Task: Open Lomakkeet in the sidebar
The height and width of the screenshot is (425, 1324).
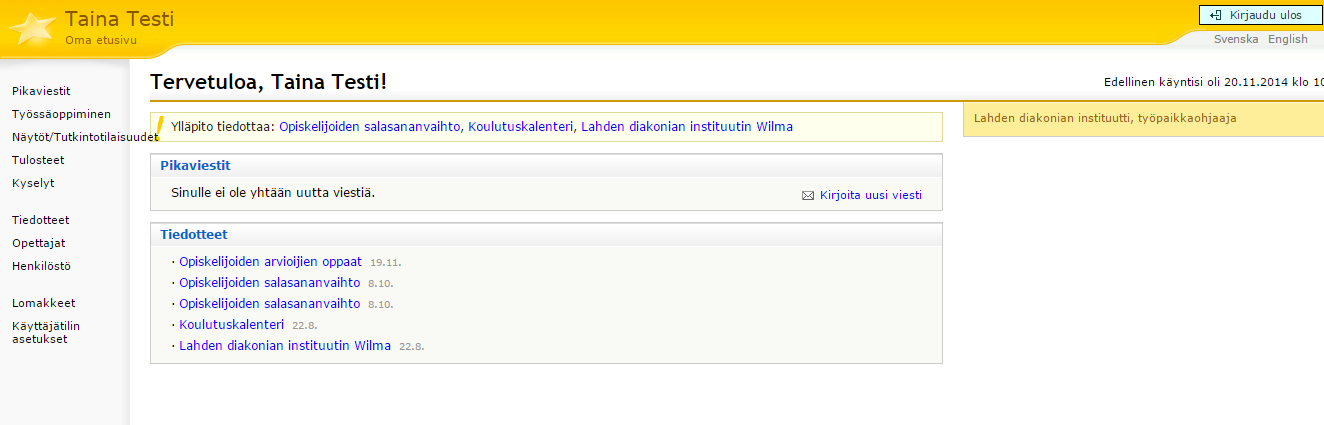Action: pos(44,303)
